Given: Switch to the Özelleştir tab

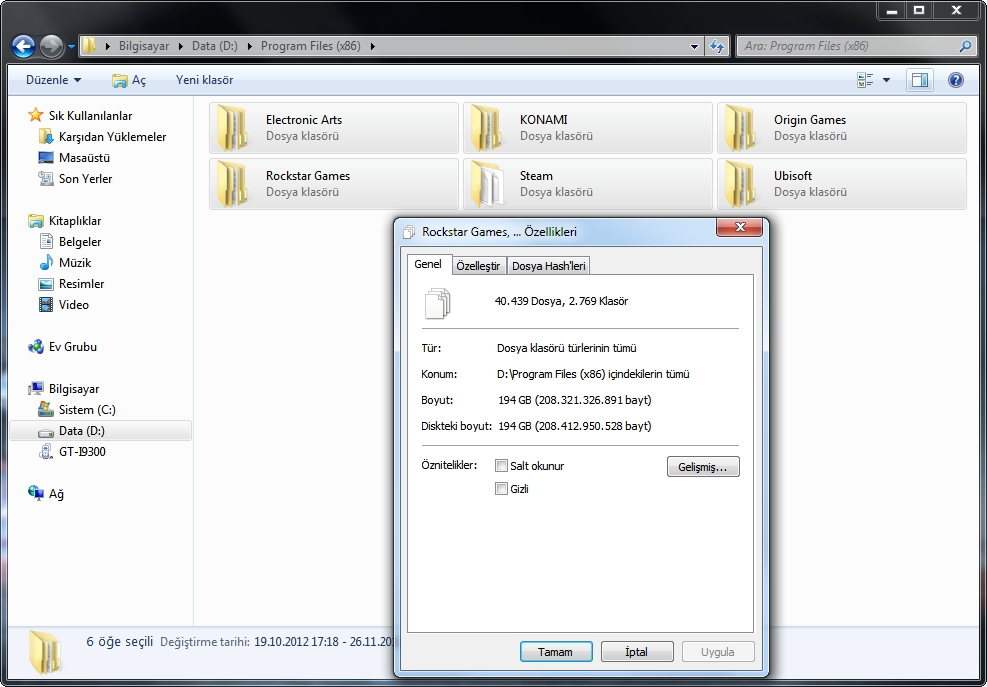Looking at the screenshot, I should [x=478, y=266].
